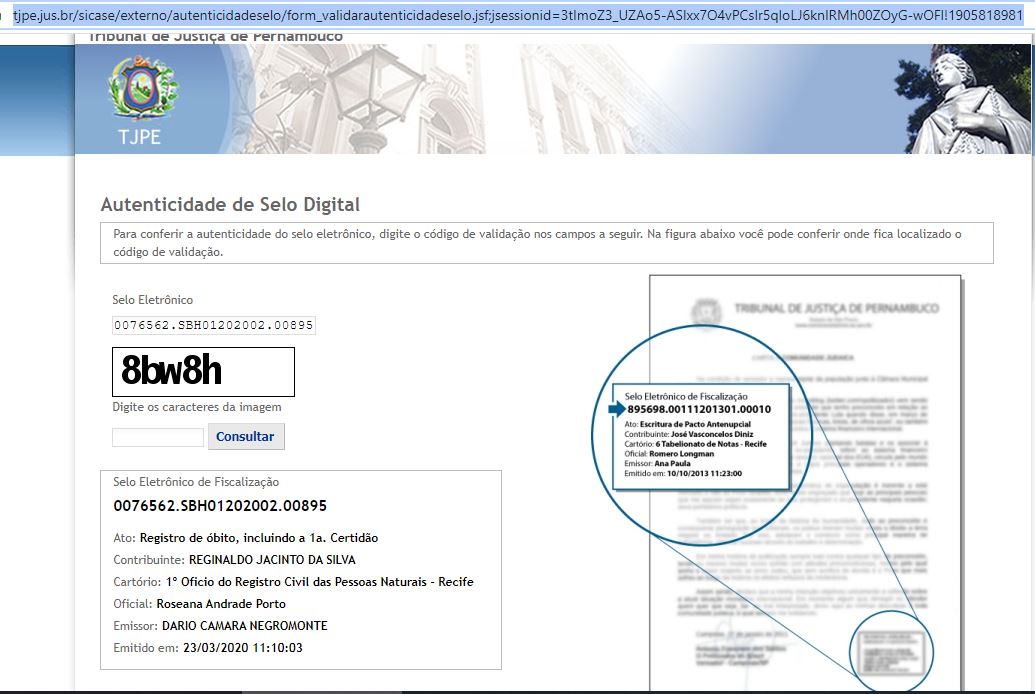This screenshot has height=694, width=1035.
Task: Click the Consultar button
Action: click(x=246, y=436)
